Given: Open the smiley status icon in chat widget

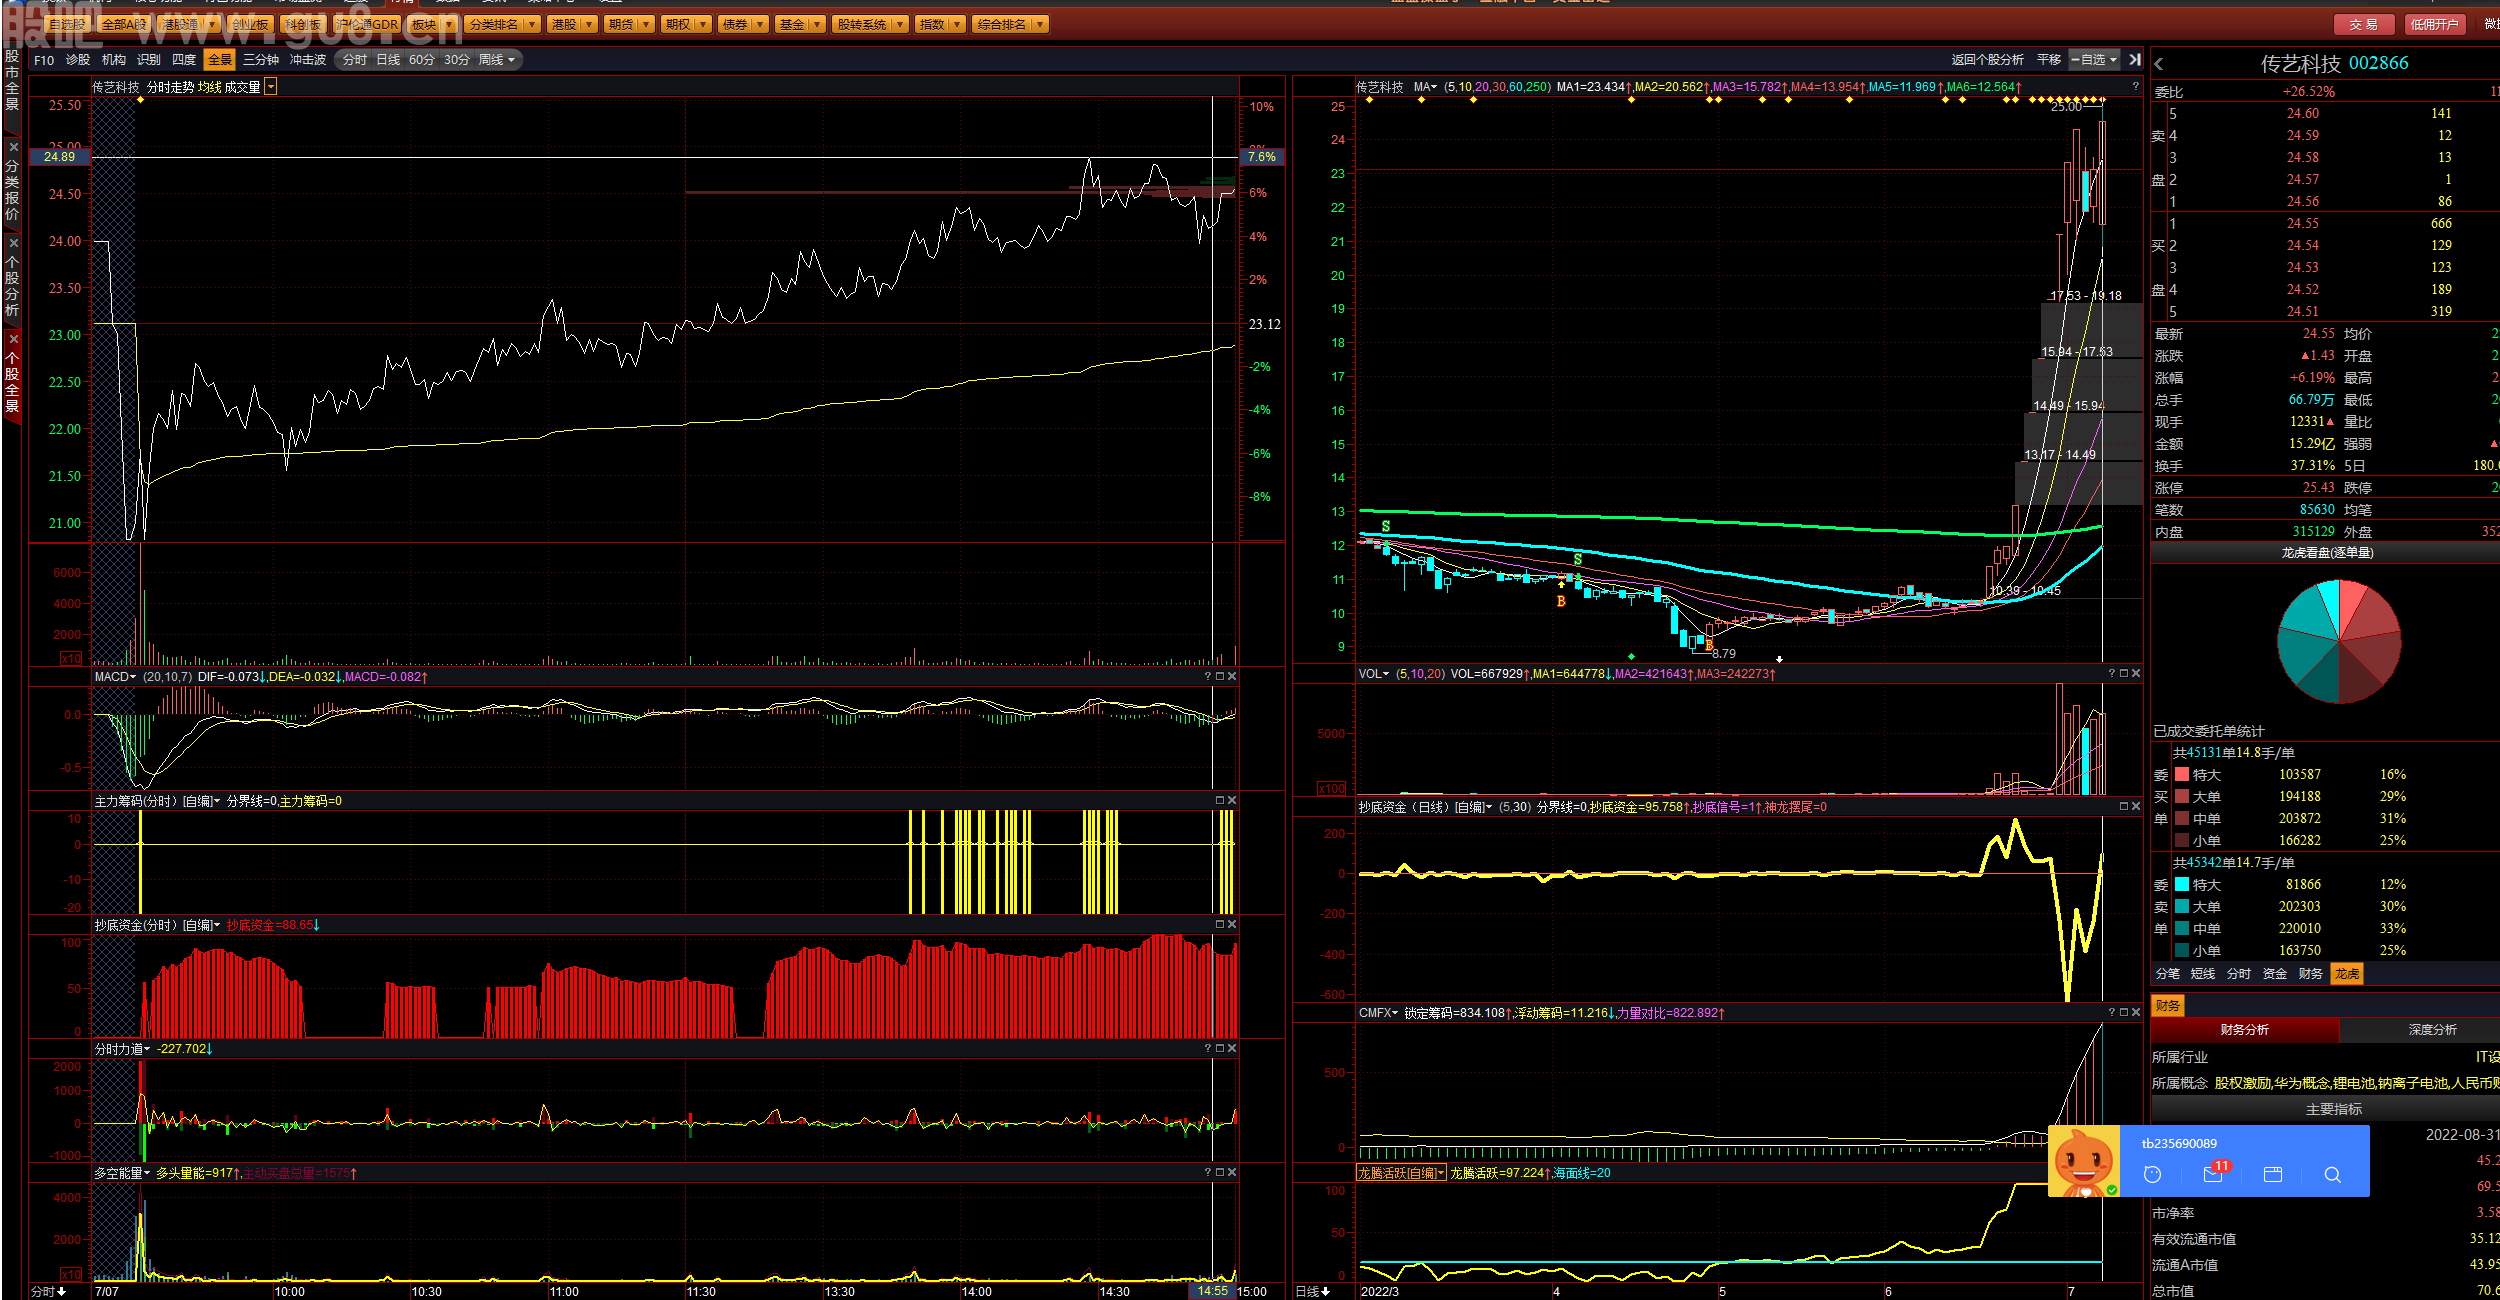Looking at the screenshot, I should tap(2153, 1175).
